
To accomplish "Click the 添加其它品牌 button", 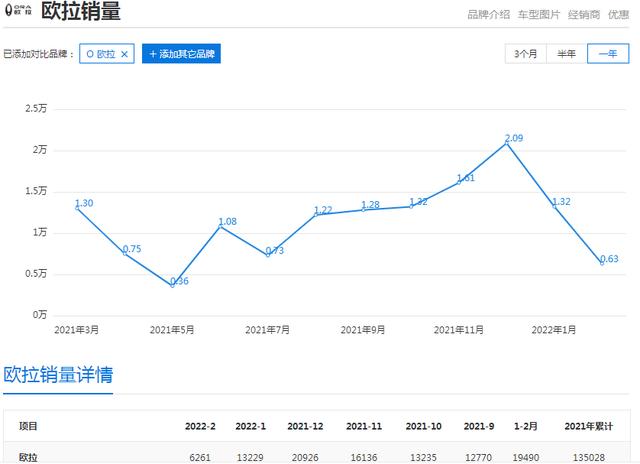I will [181, 54].
